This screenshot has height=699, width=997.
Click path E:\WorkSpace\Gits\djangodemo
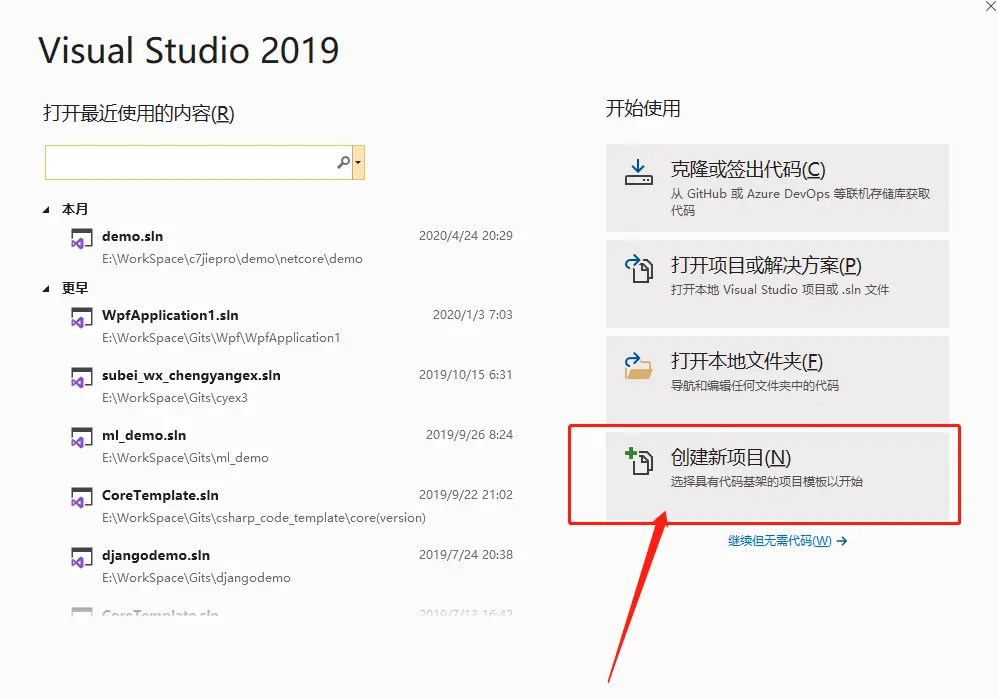pyautogui.click(x=196, y=578)
